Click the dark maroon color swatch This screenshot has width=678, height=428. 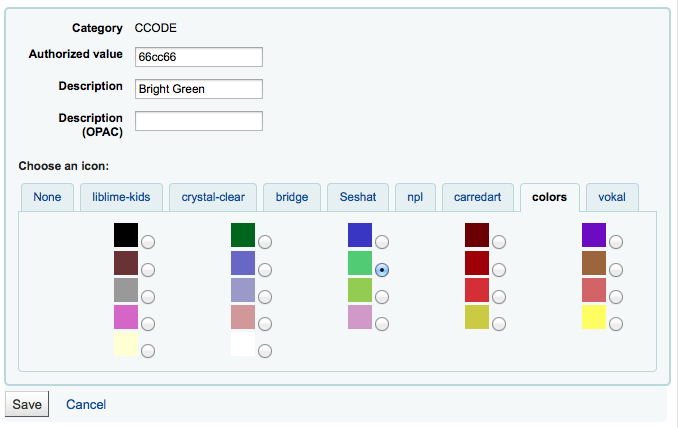coord(478,235)
